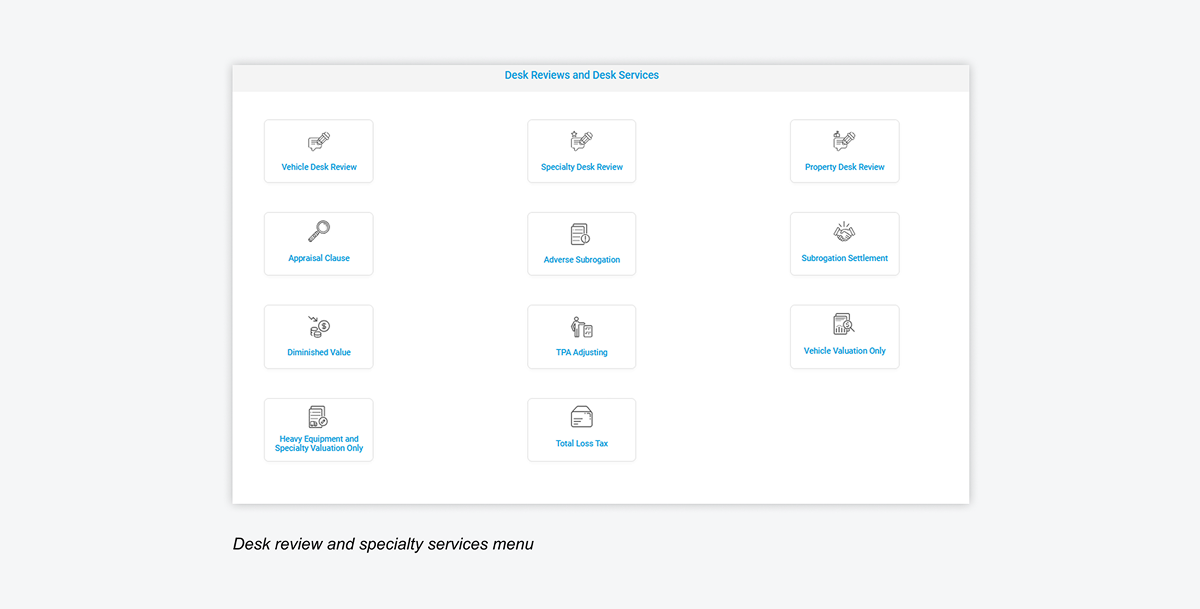Click the Desk Reviews and Desk Services heading
The height and width of the screenshot is (609, 1200).
(581, 75)
